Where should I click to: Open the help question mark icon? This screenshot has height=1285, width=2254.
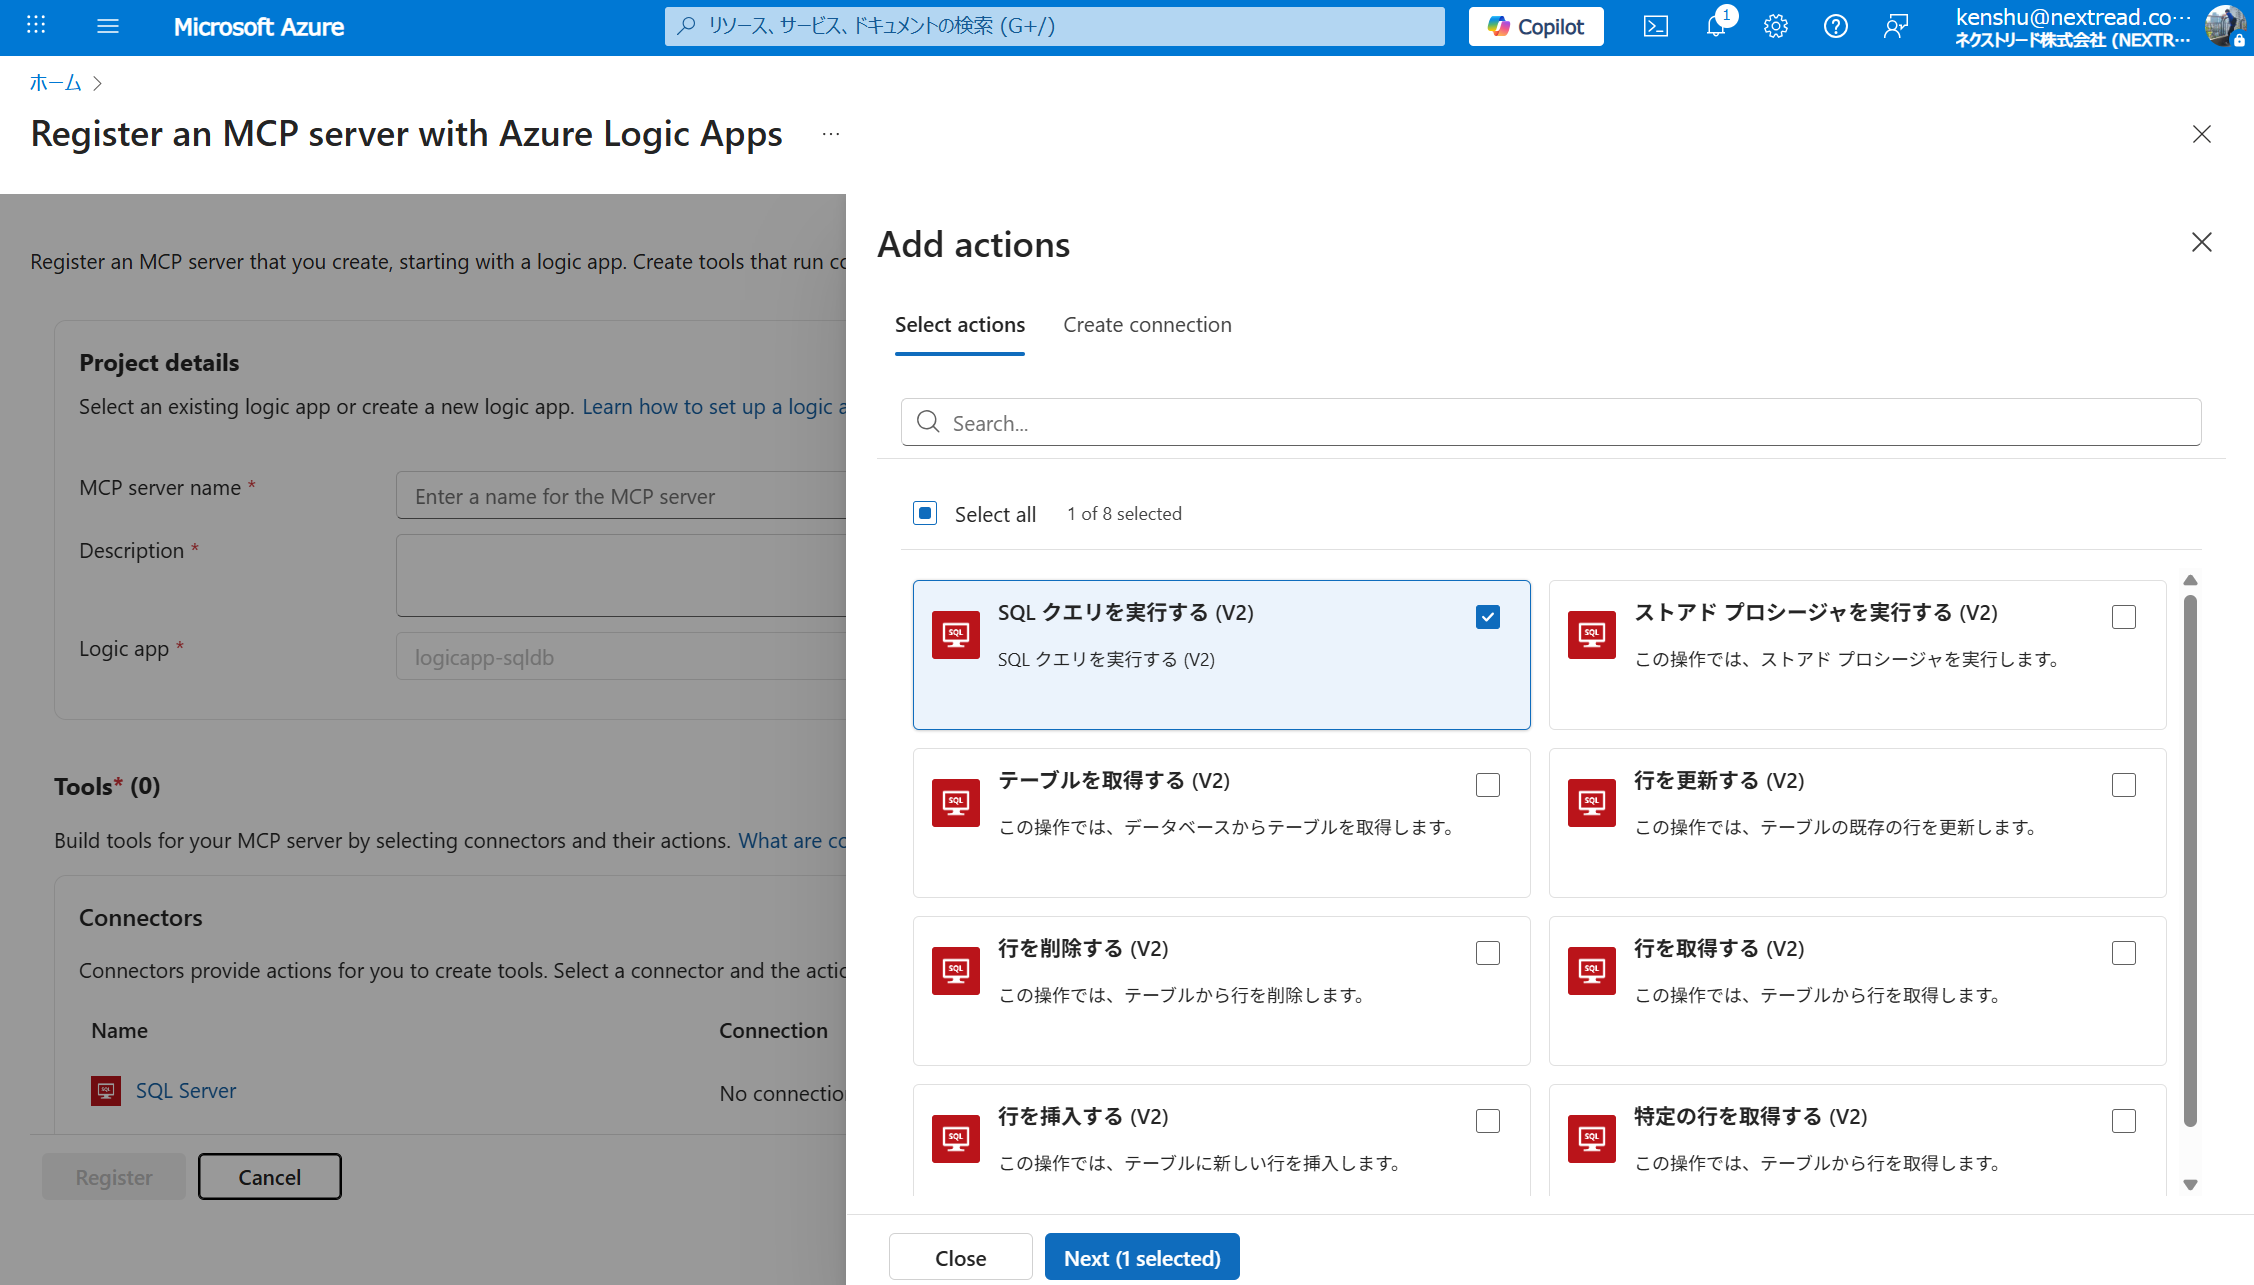(x=1835, y=27)
